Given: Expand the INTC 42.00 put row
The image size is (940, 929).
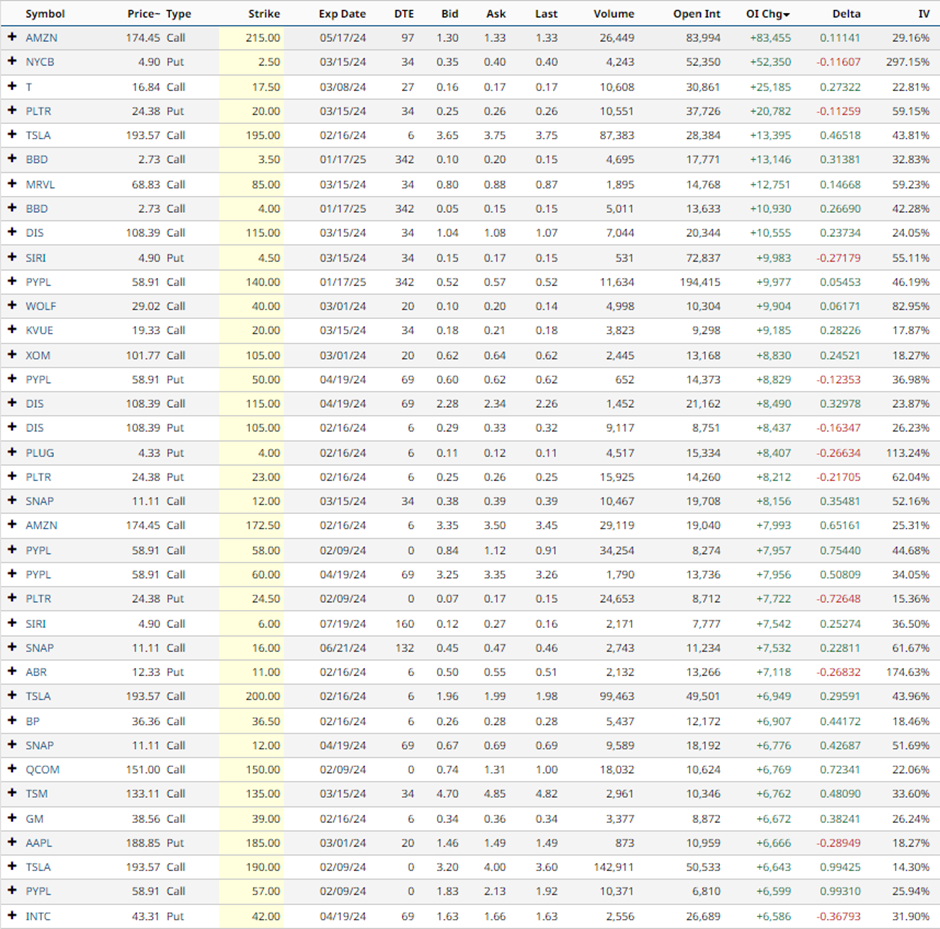Looking at the screenshot, I should tap(12, 915).
